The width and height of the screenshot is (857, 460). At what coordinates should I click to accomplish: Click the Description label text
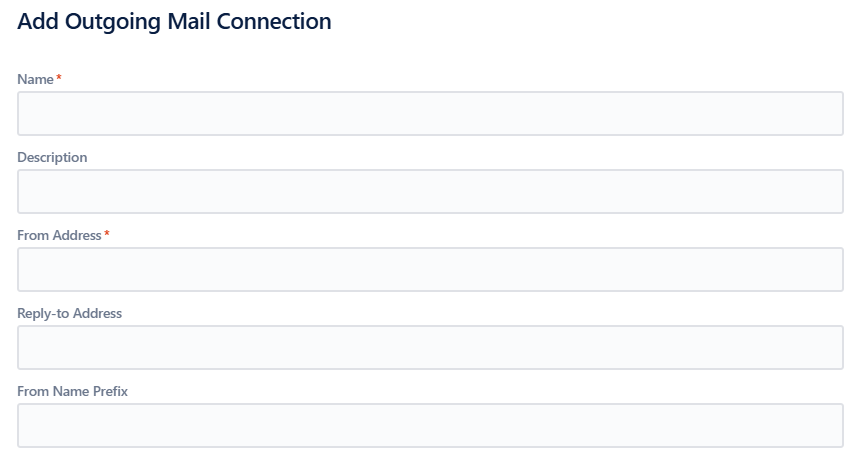tap(52, 157)
